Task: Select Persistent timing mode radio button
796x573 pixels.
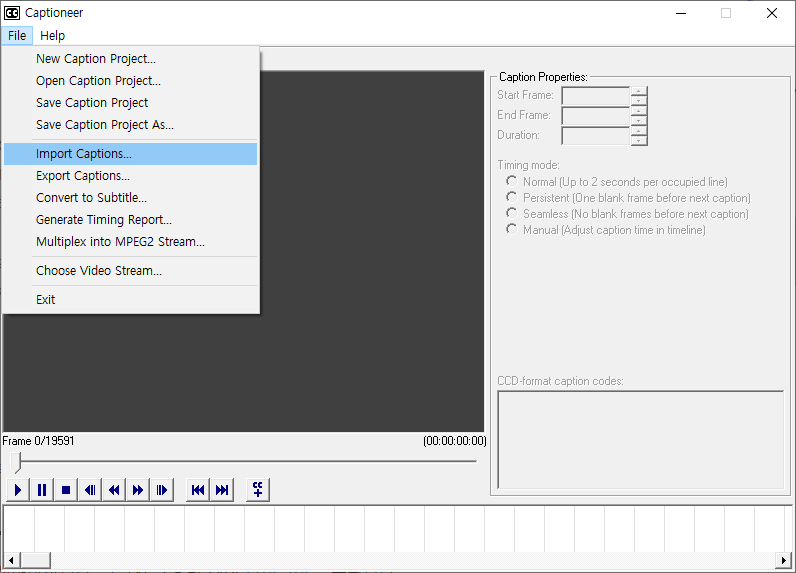Action: [512, 197]
